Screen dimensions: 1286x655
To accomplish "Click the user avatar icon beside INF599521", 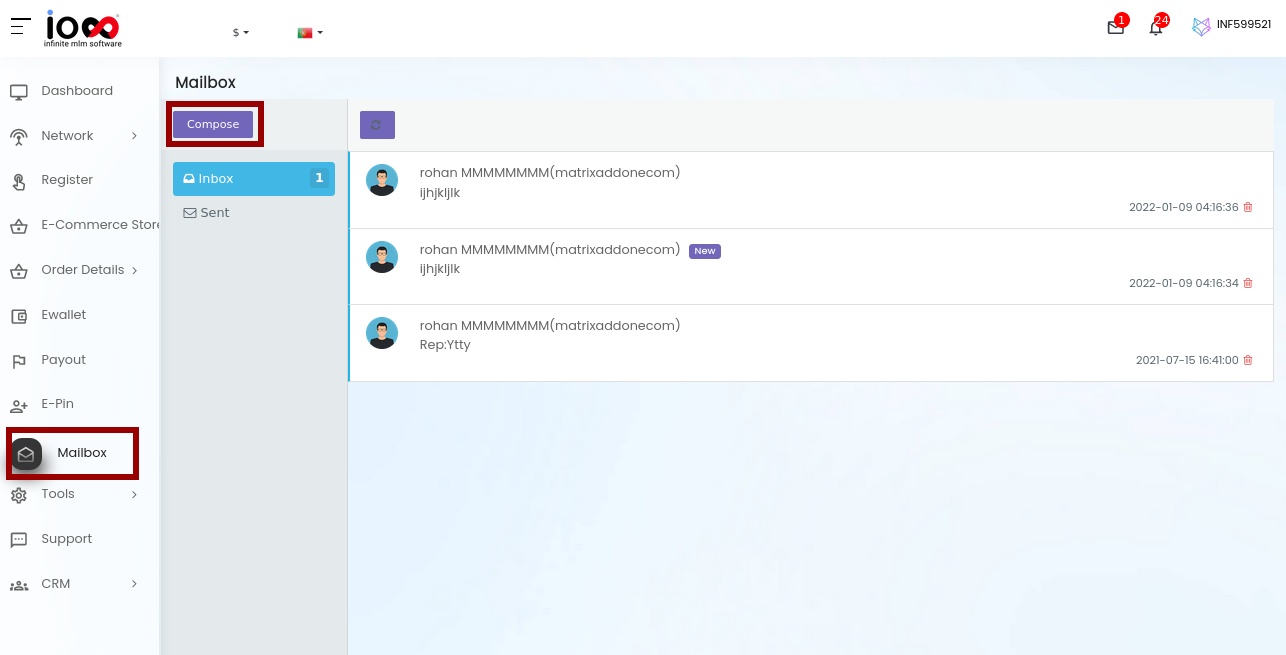I will click(x=1201, y=27).
